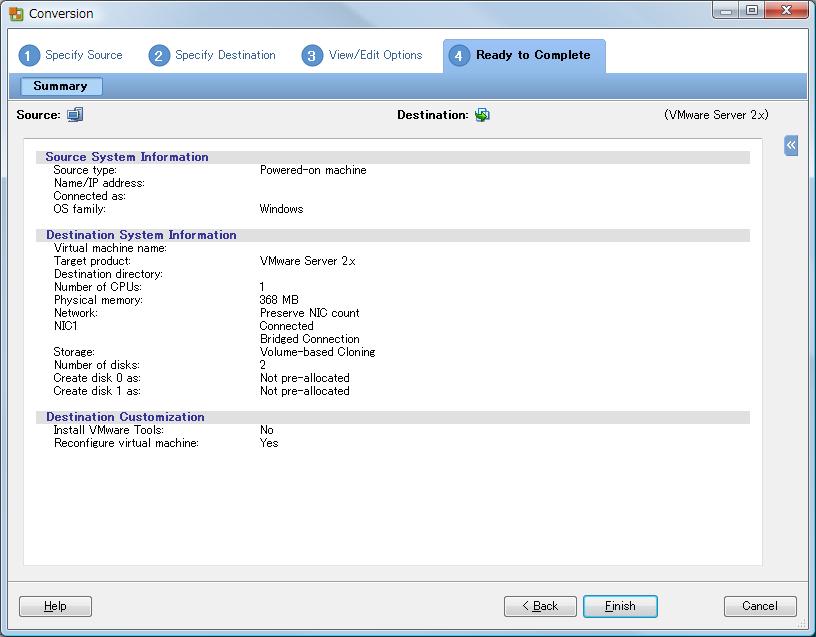Click 'Not pre-allocated' for disk 0
Viewport: 816px width, 637px height.
304,378
